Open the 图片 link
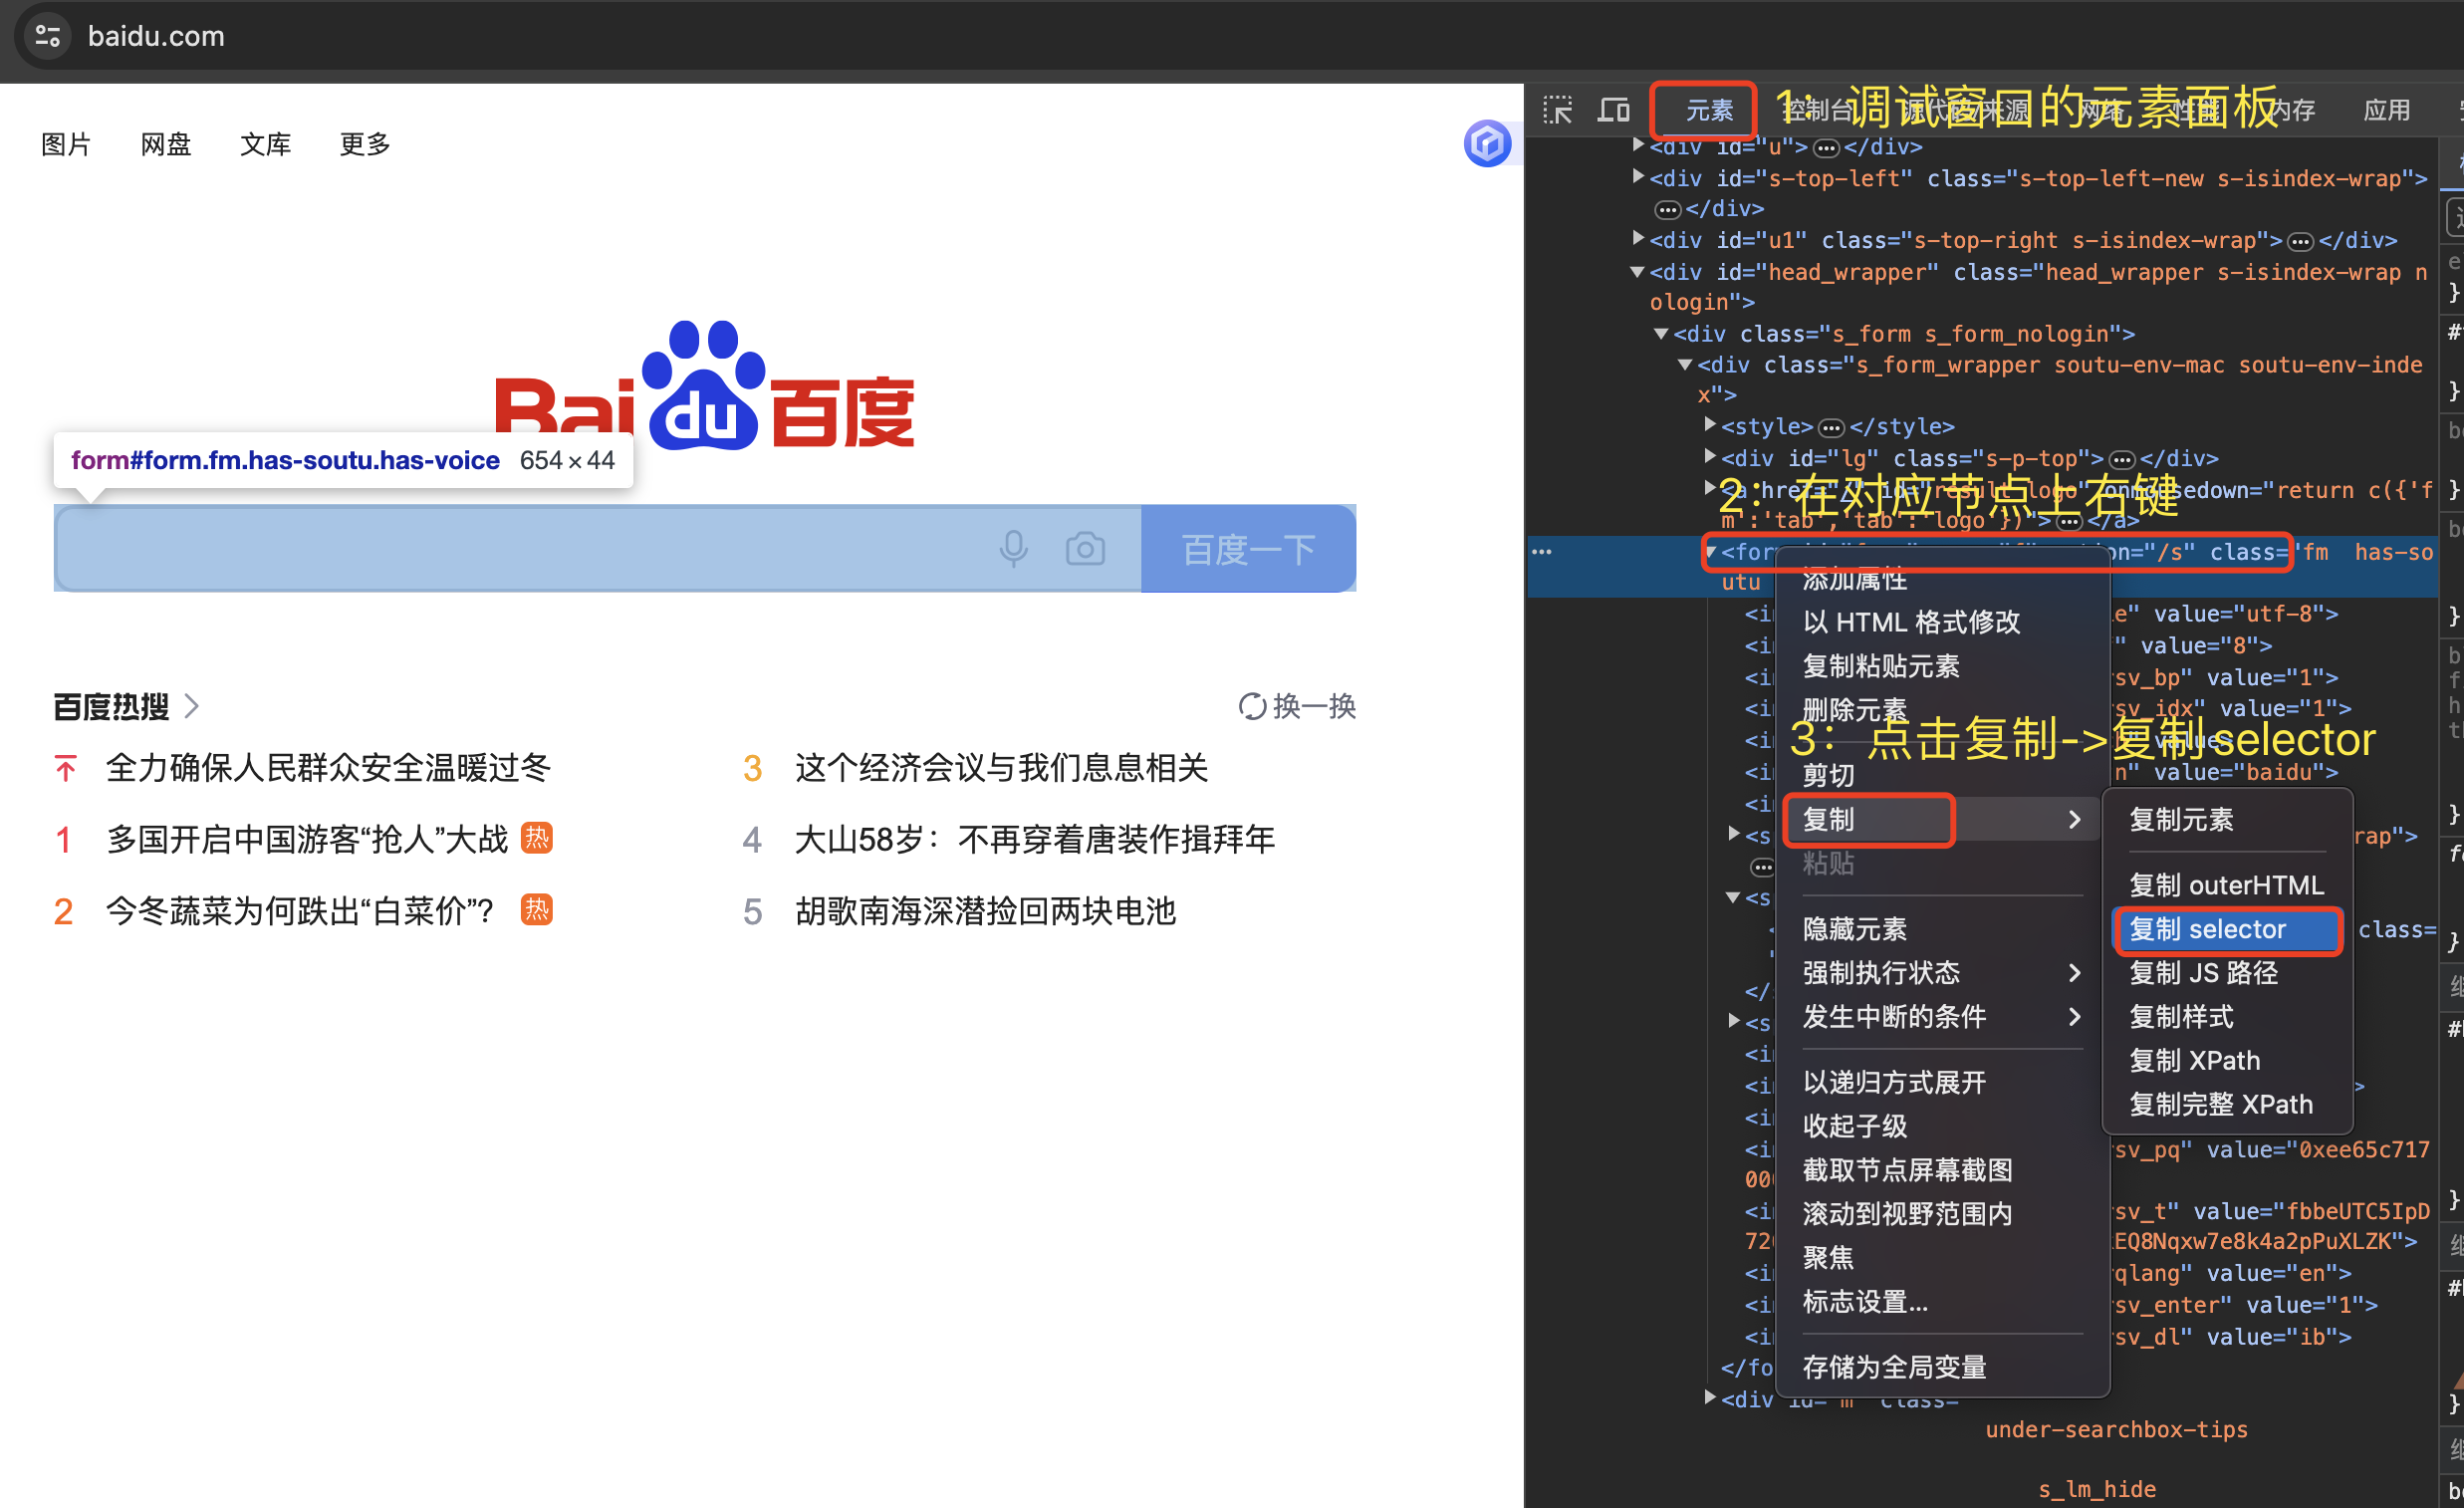Image resolution: width=2464 pixels, height=1508 pixels. [x=66, y=145]
